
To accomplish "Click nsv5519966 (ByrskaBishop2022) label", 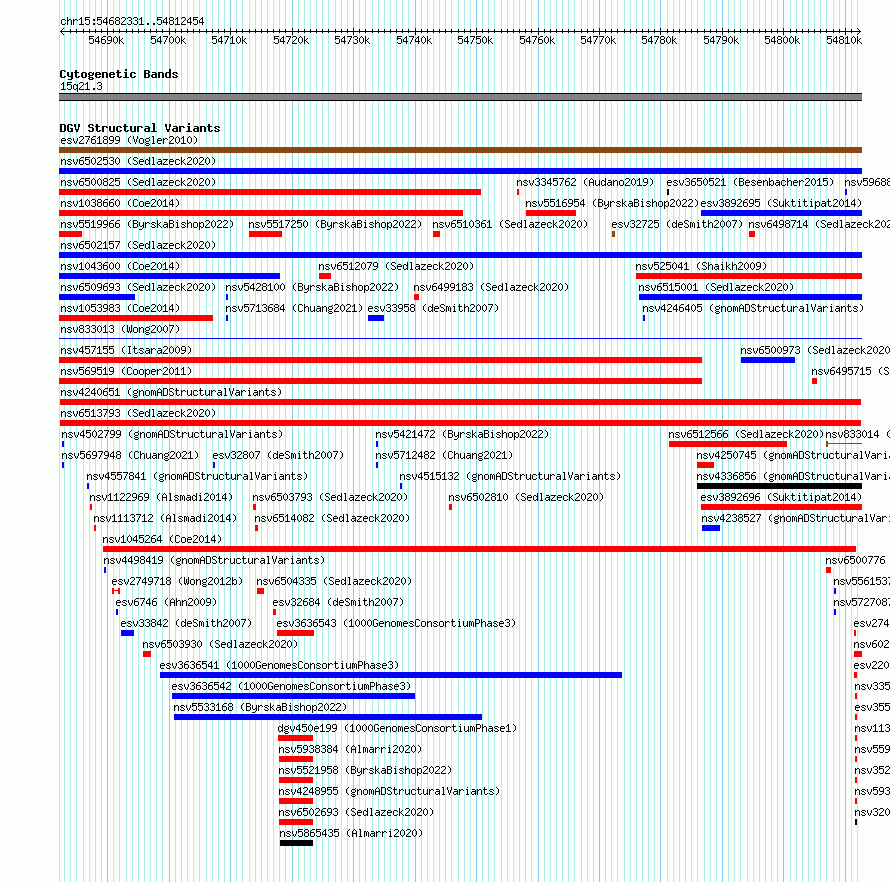I will [147, 224].
